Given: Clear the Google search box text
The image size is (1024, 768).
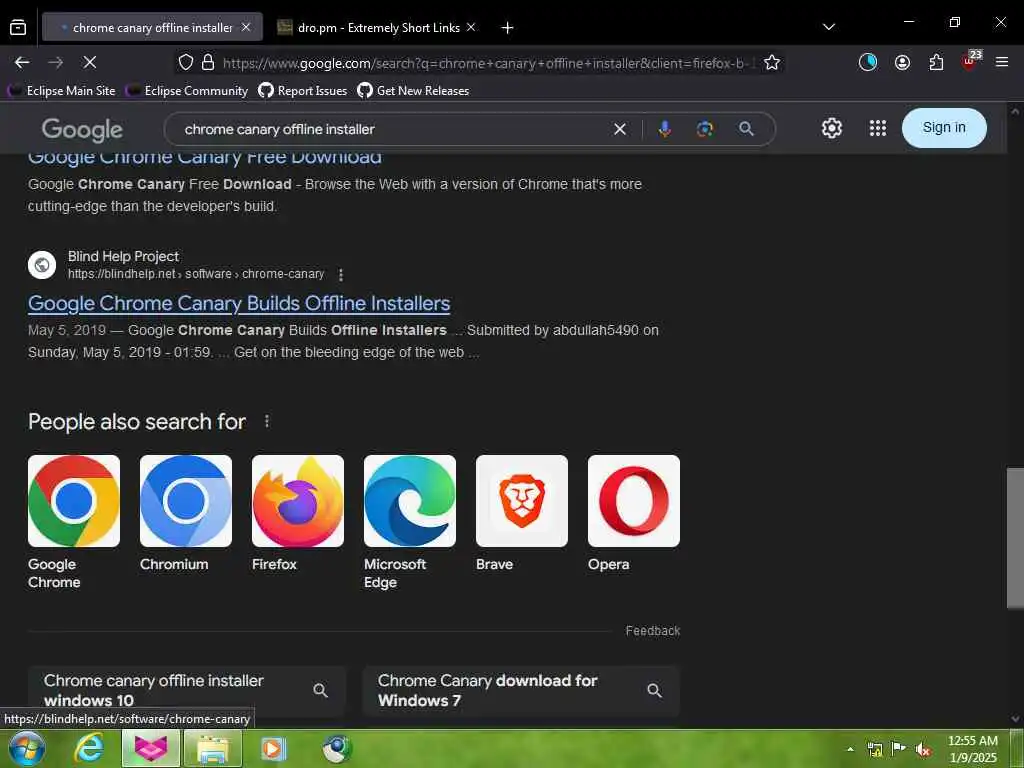Looking at the screenshot, I should tap(620, 129).
